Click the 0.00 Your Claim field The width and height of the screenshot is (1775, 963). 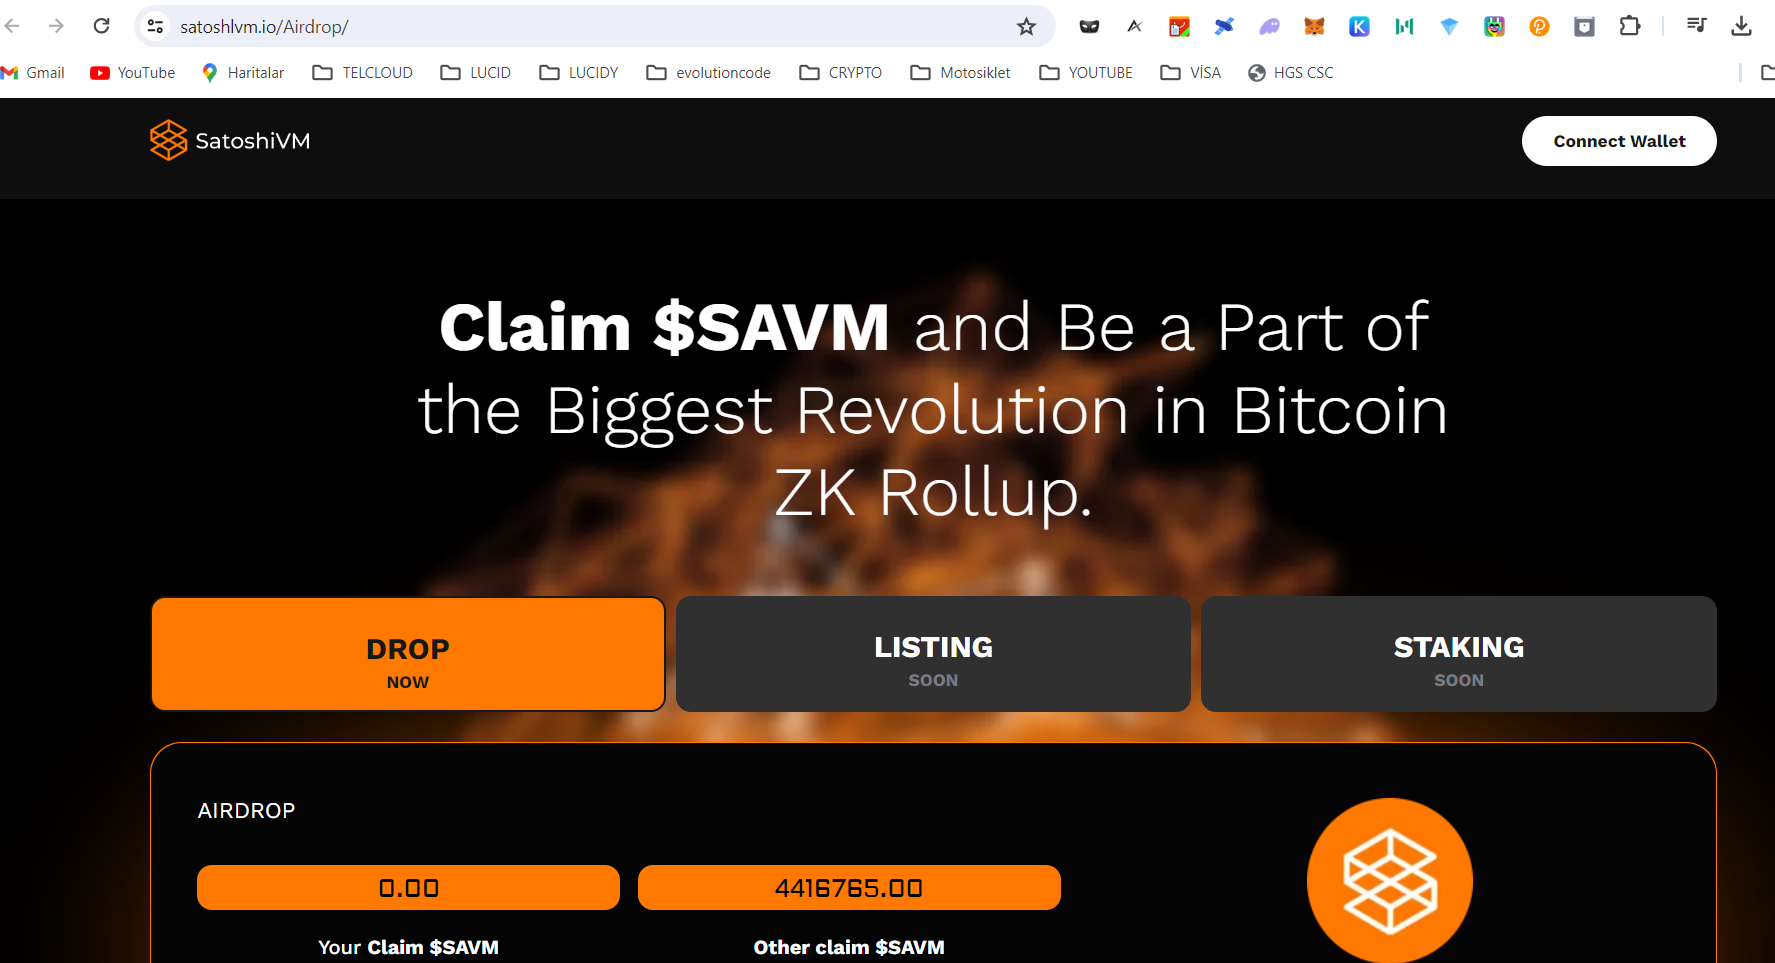[408, 888]
